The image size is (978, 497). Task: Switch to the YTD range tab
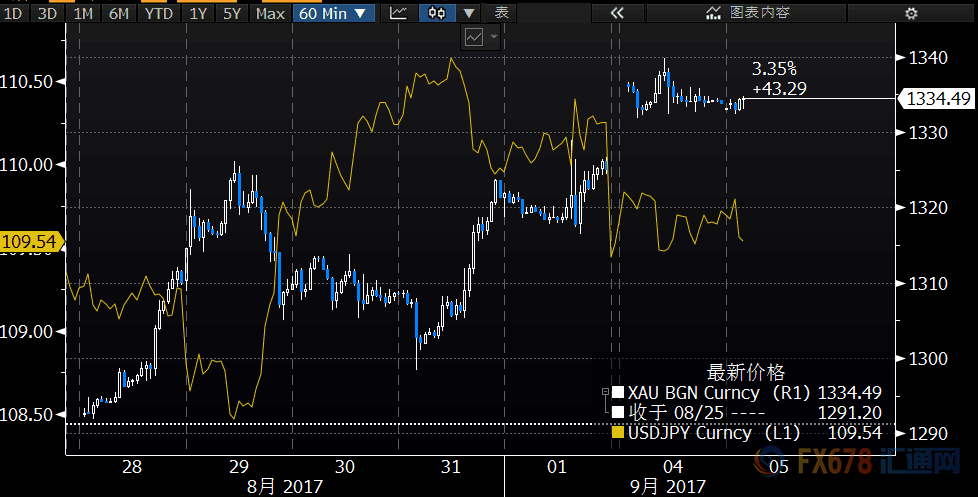point(157,13)
